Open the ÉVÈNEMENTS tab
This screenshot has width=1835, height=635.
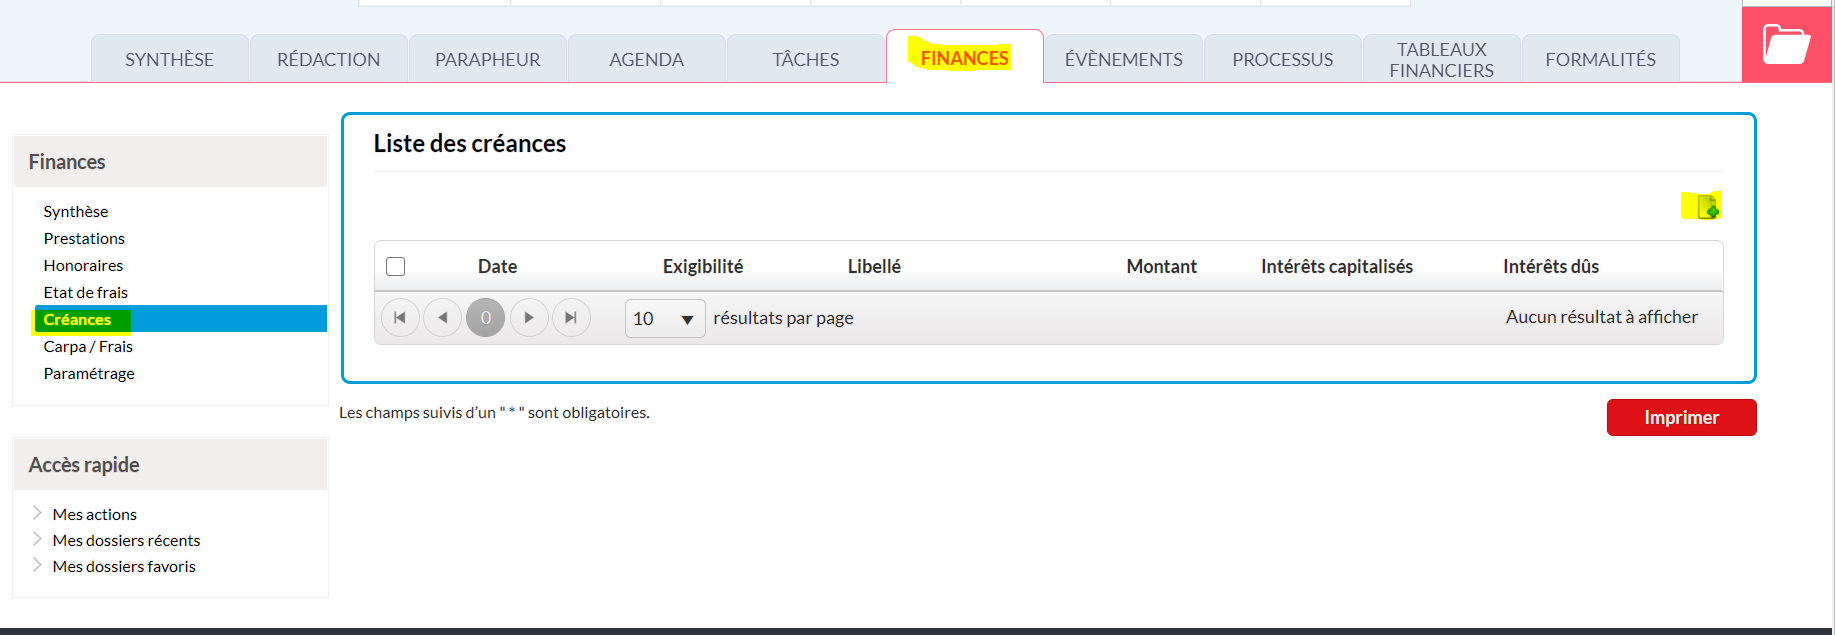(1123, 59)
